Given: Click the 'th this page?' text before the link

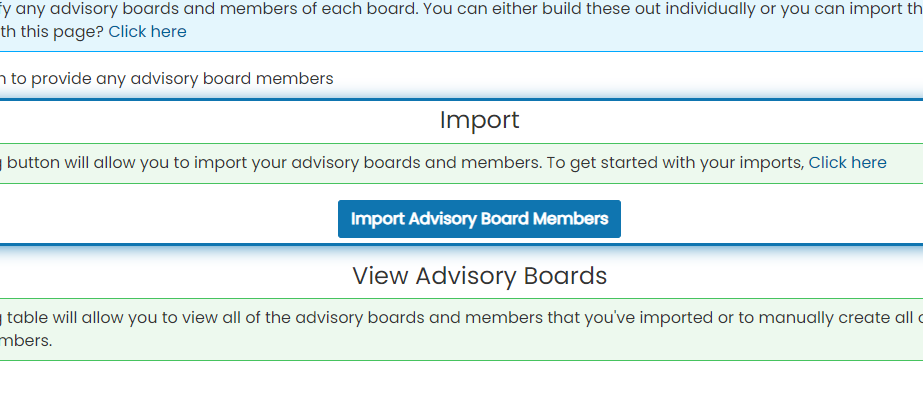Looking at the screenshot, I should coord(52,32).
